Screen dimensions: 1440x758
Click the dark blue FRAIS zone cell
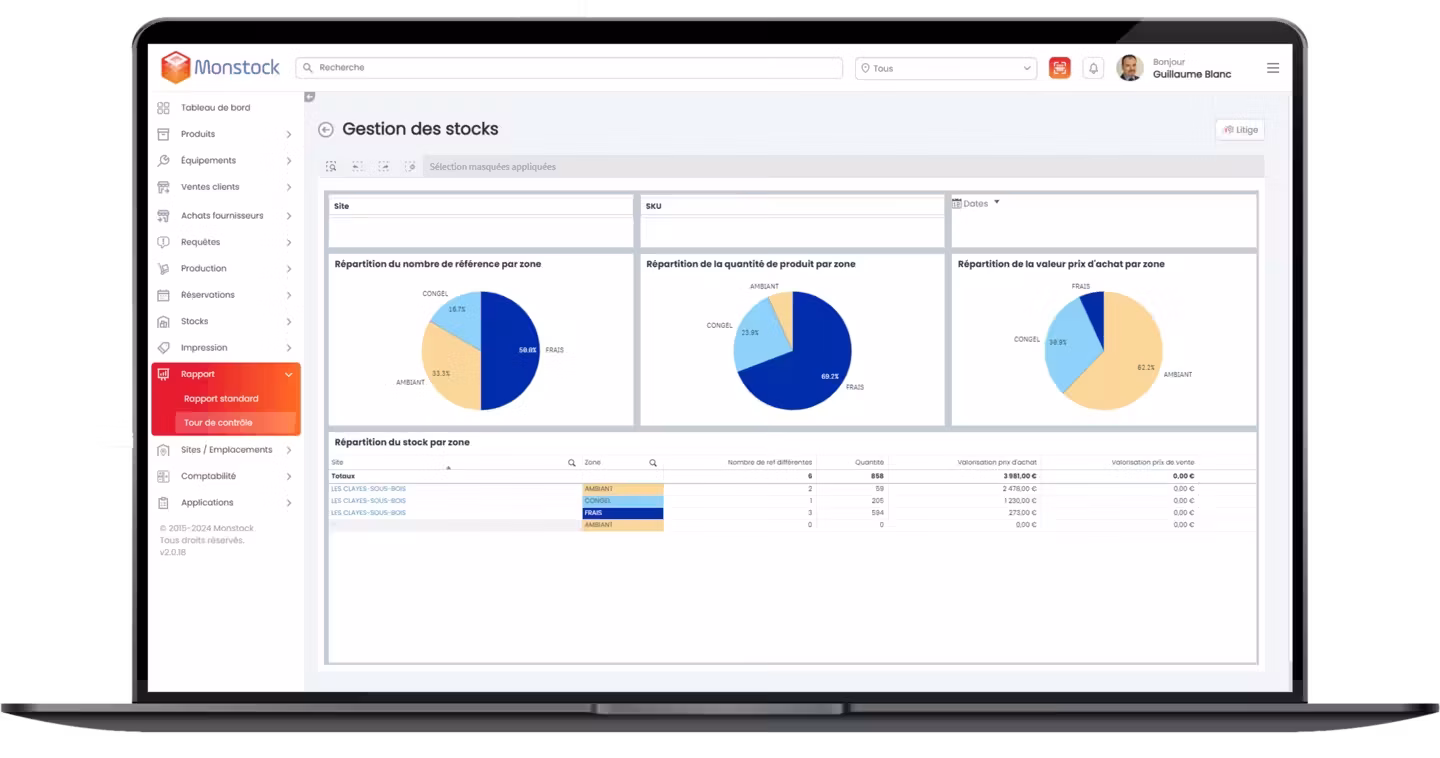[x=622, y=513]
